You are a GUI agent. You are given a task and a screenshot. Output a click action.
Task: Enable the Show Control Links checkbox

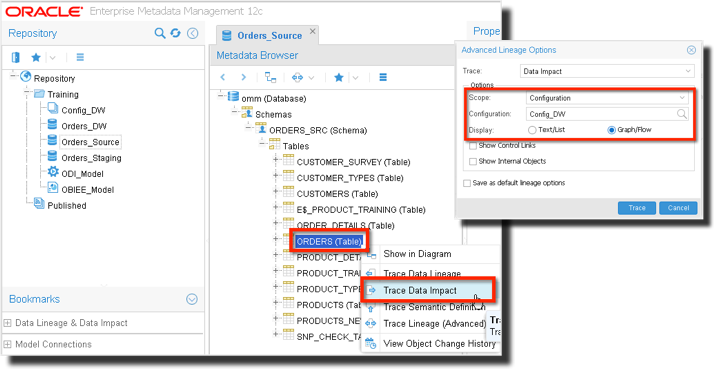pos(473,146)
